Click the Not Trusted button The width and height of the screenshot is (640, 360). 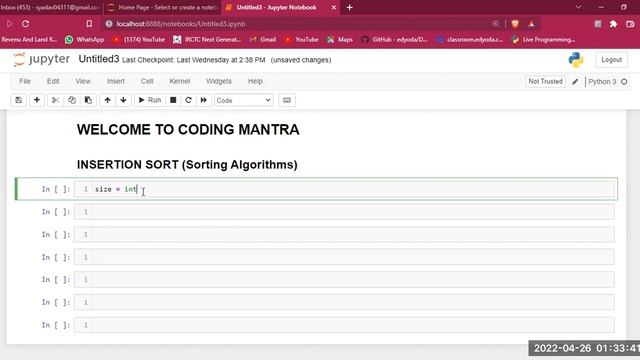click(545, 82)
